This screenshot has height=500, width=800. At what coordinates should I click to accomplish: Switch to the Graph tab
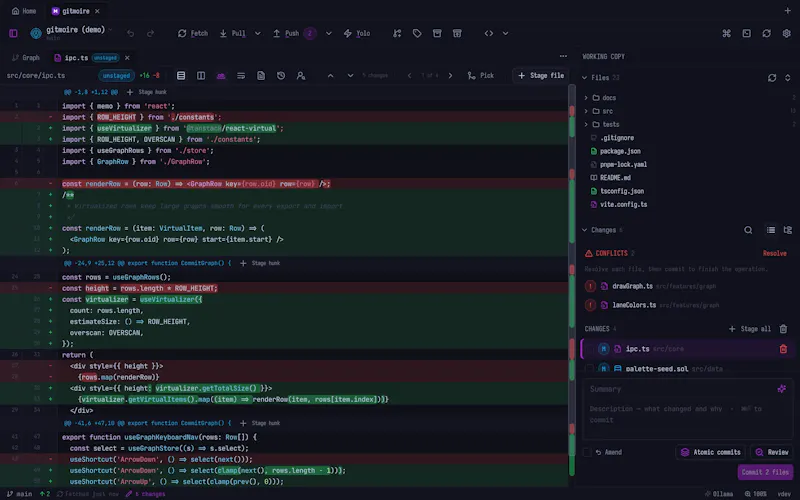26,58
